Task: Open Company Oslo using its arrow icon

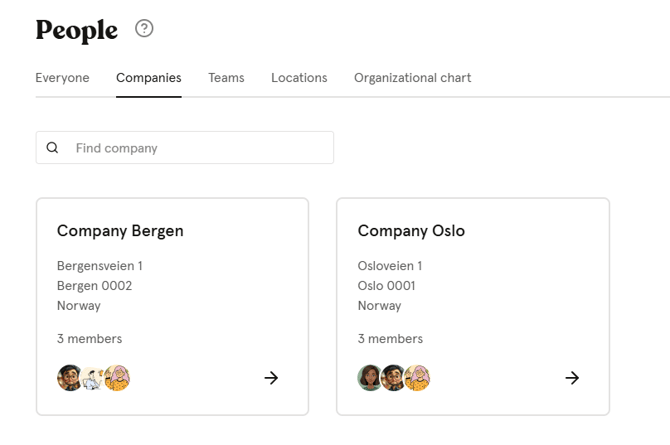Action: point(572,378)
